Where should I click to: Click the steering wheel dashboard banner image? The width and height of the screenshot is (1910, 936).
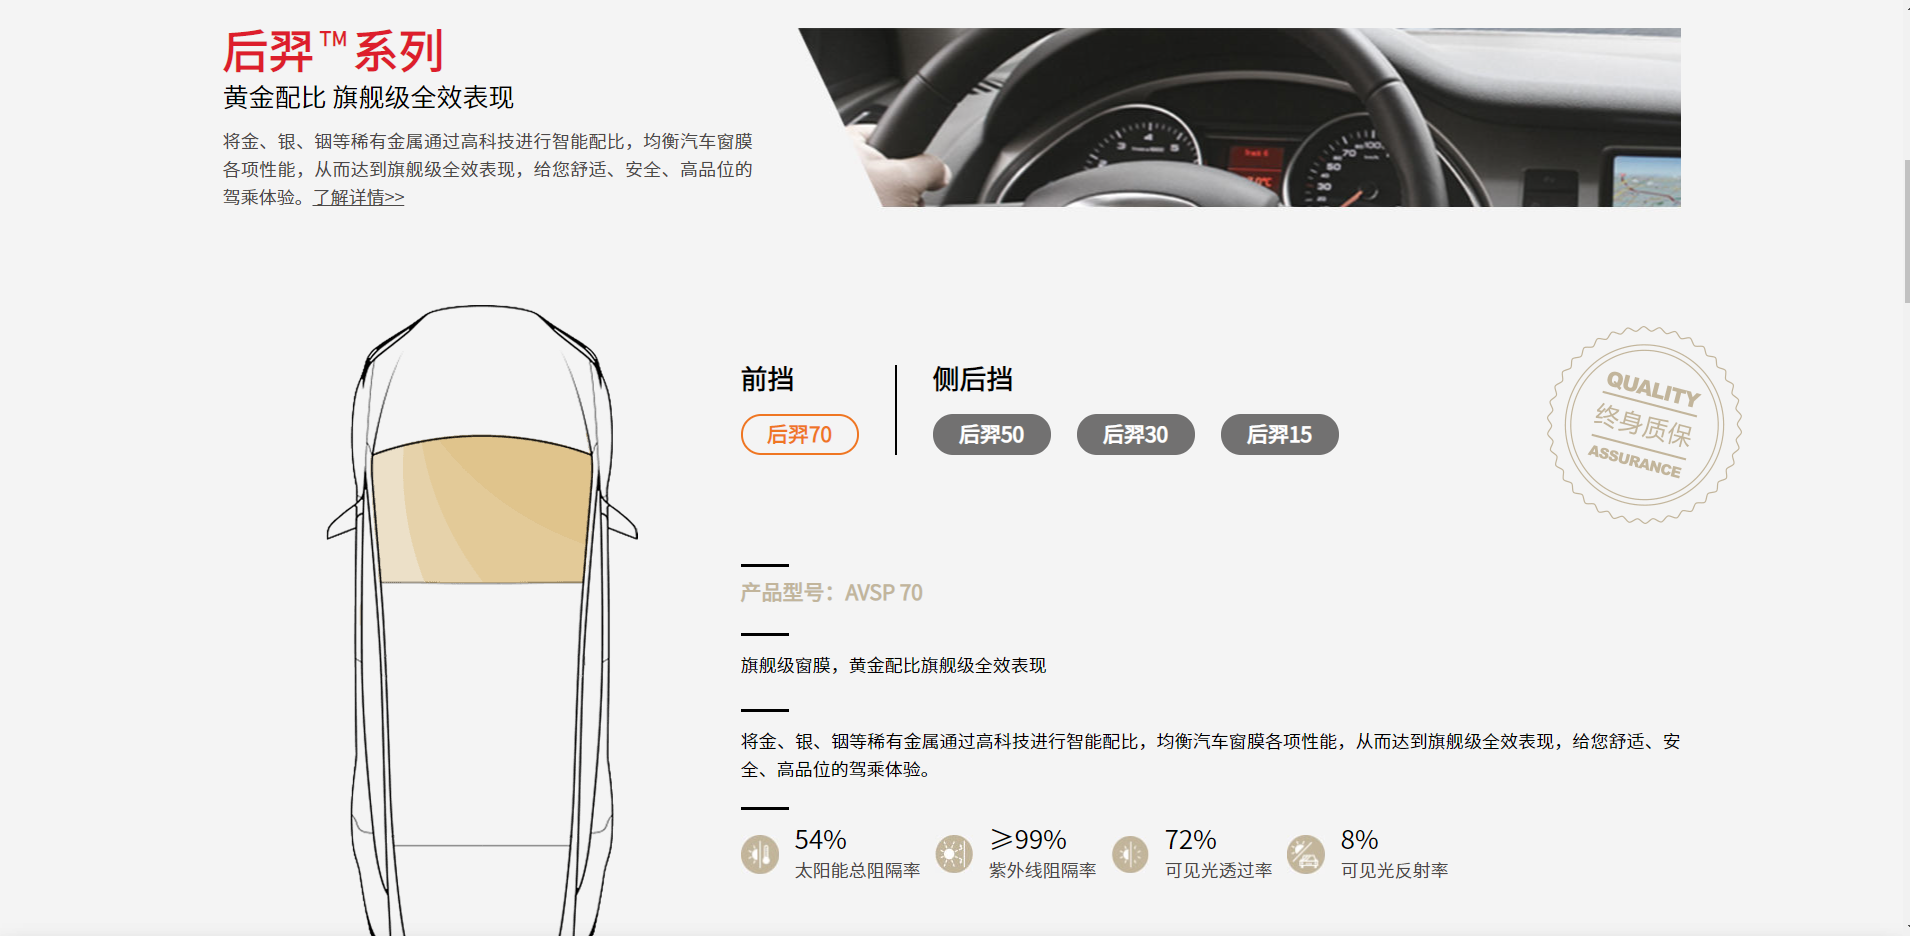tap(1240, 118)
